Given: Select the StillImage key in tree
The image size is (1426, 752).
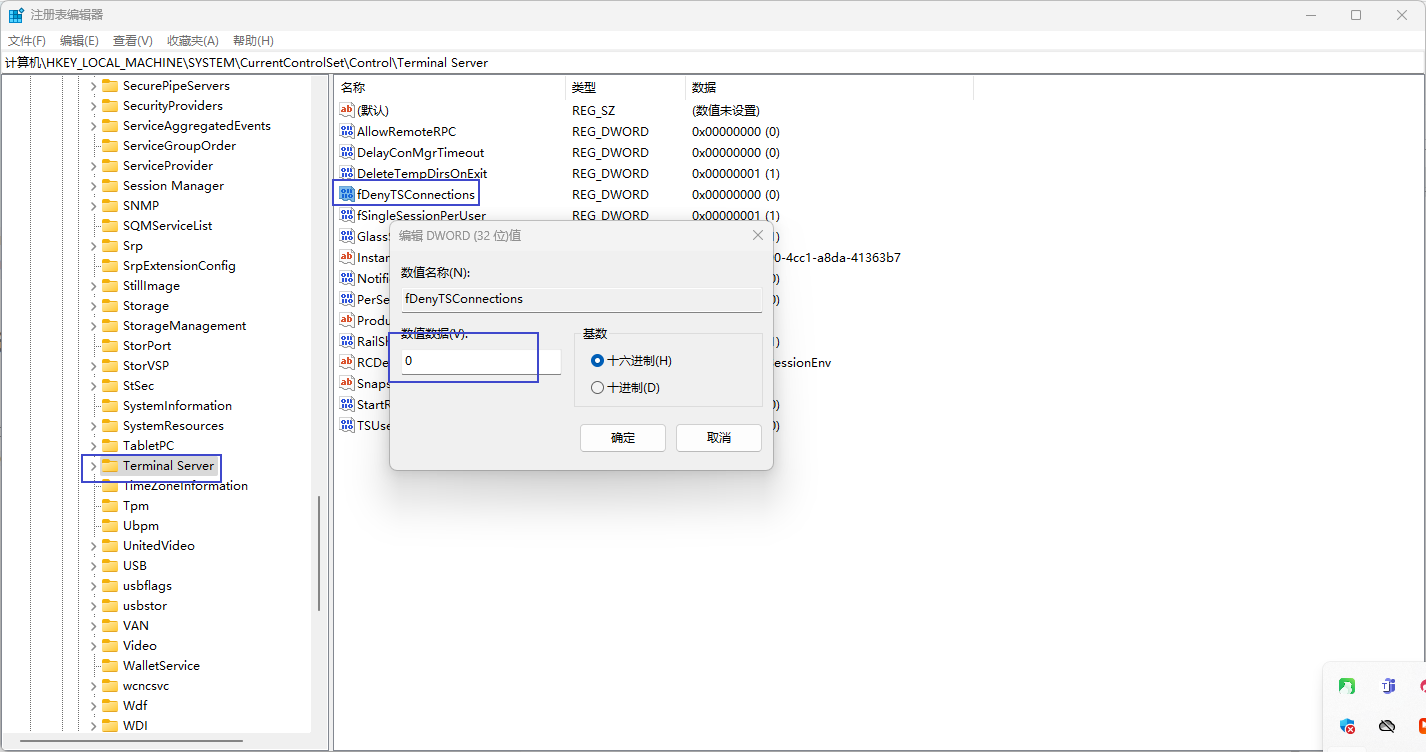Looking at the screenshot, I should [x=151, y=285].
